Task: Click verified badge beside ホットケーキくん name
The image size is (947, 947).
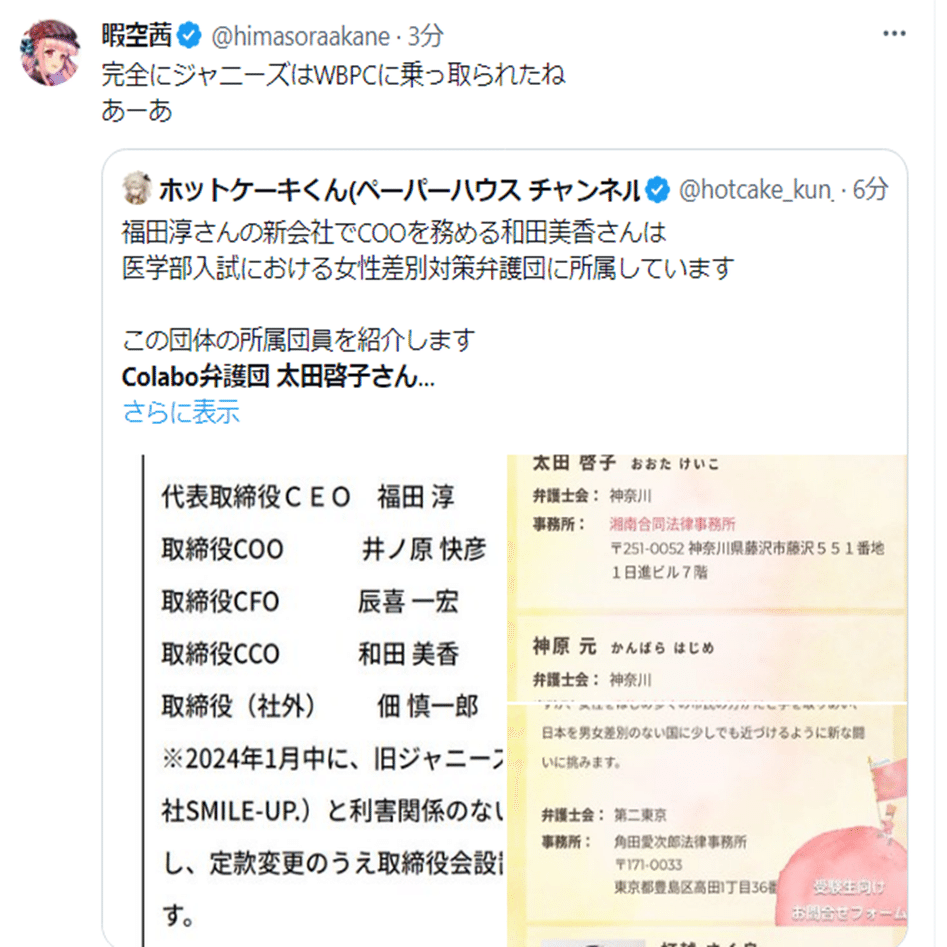Action: click(657, 190)
